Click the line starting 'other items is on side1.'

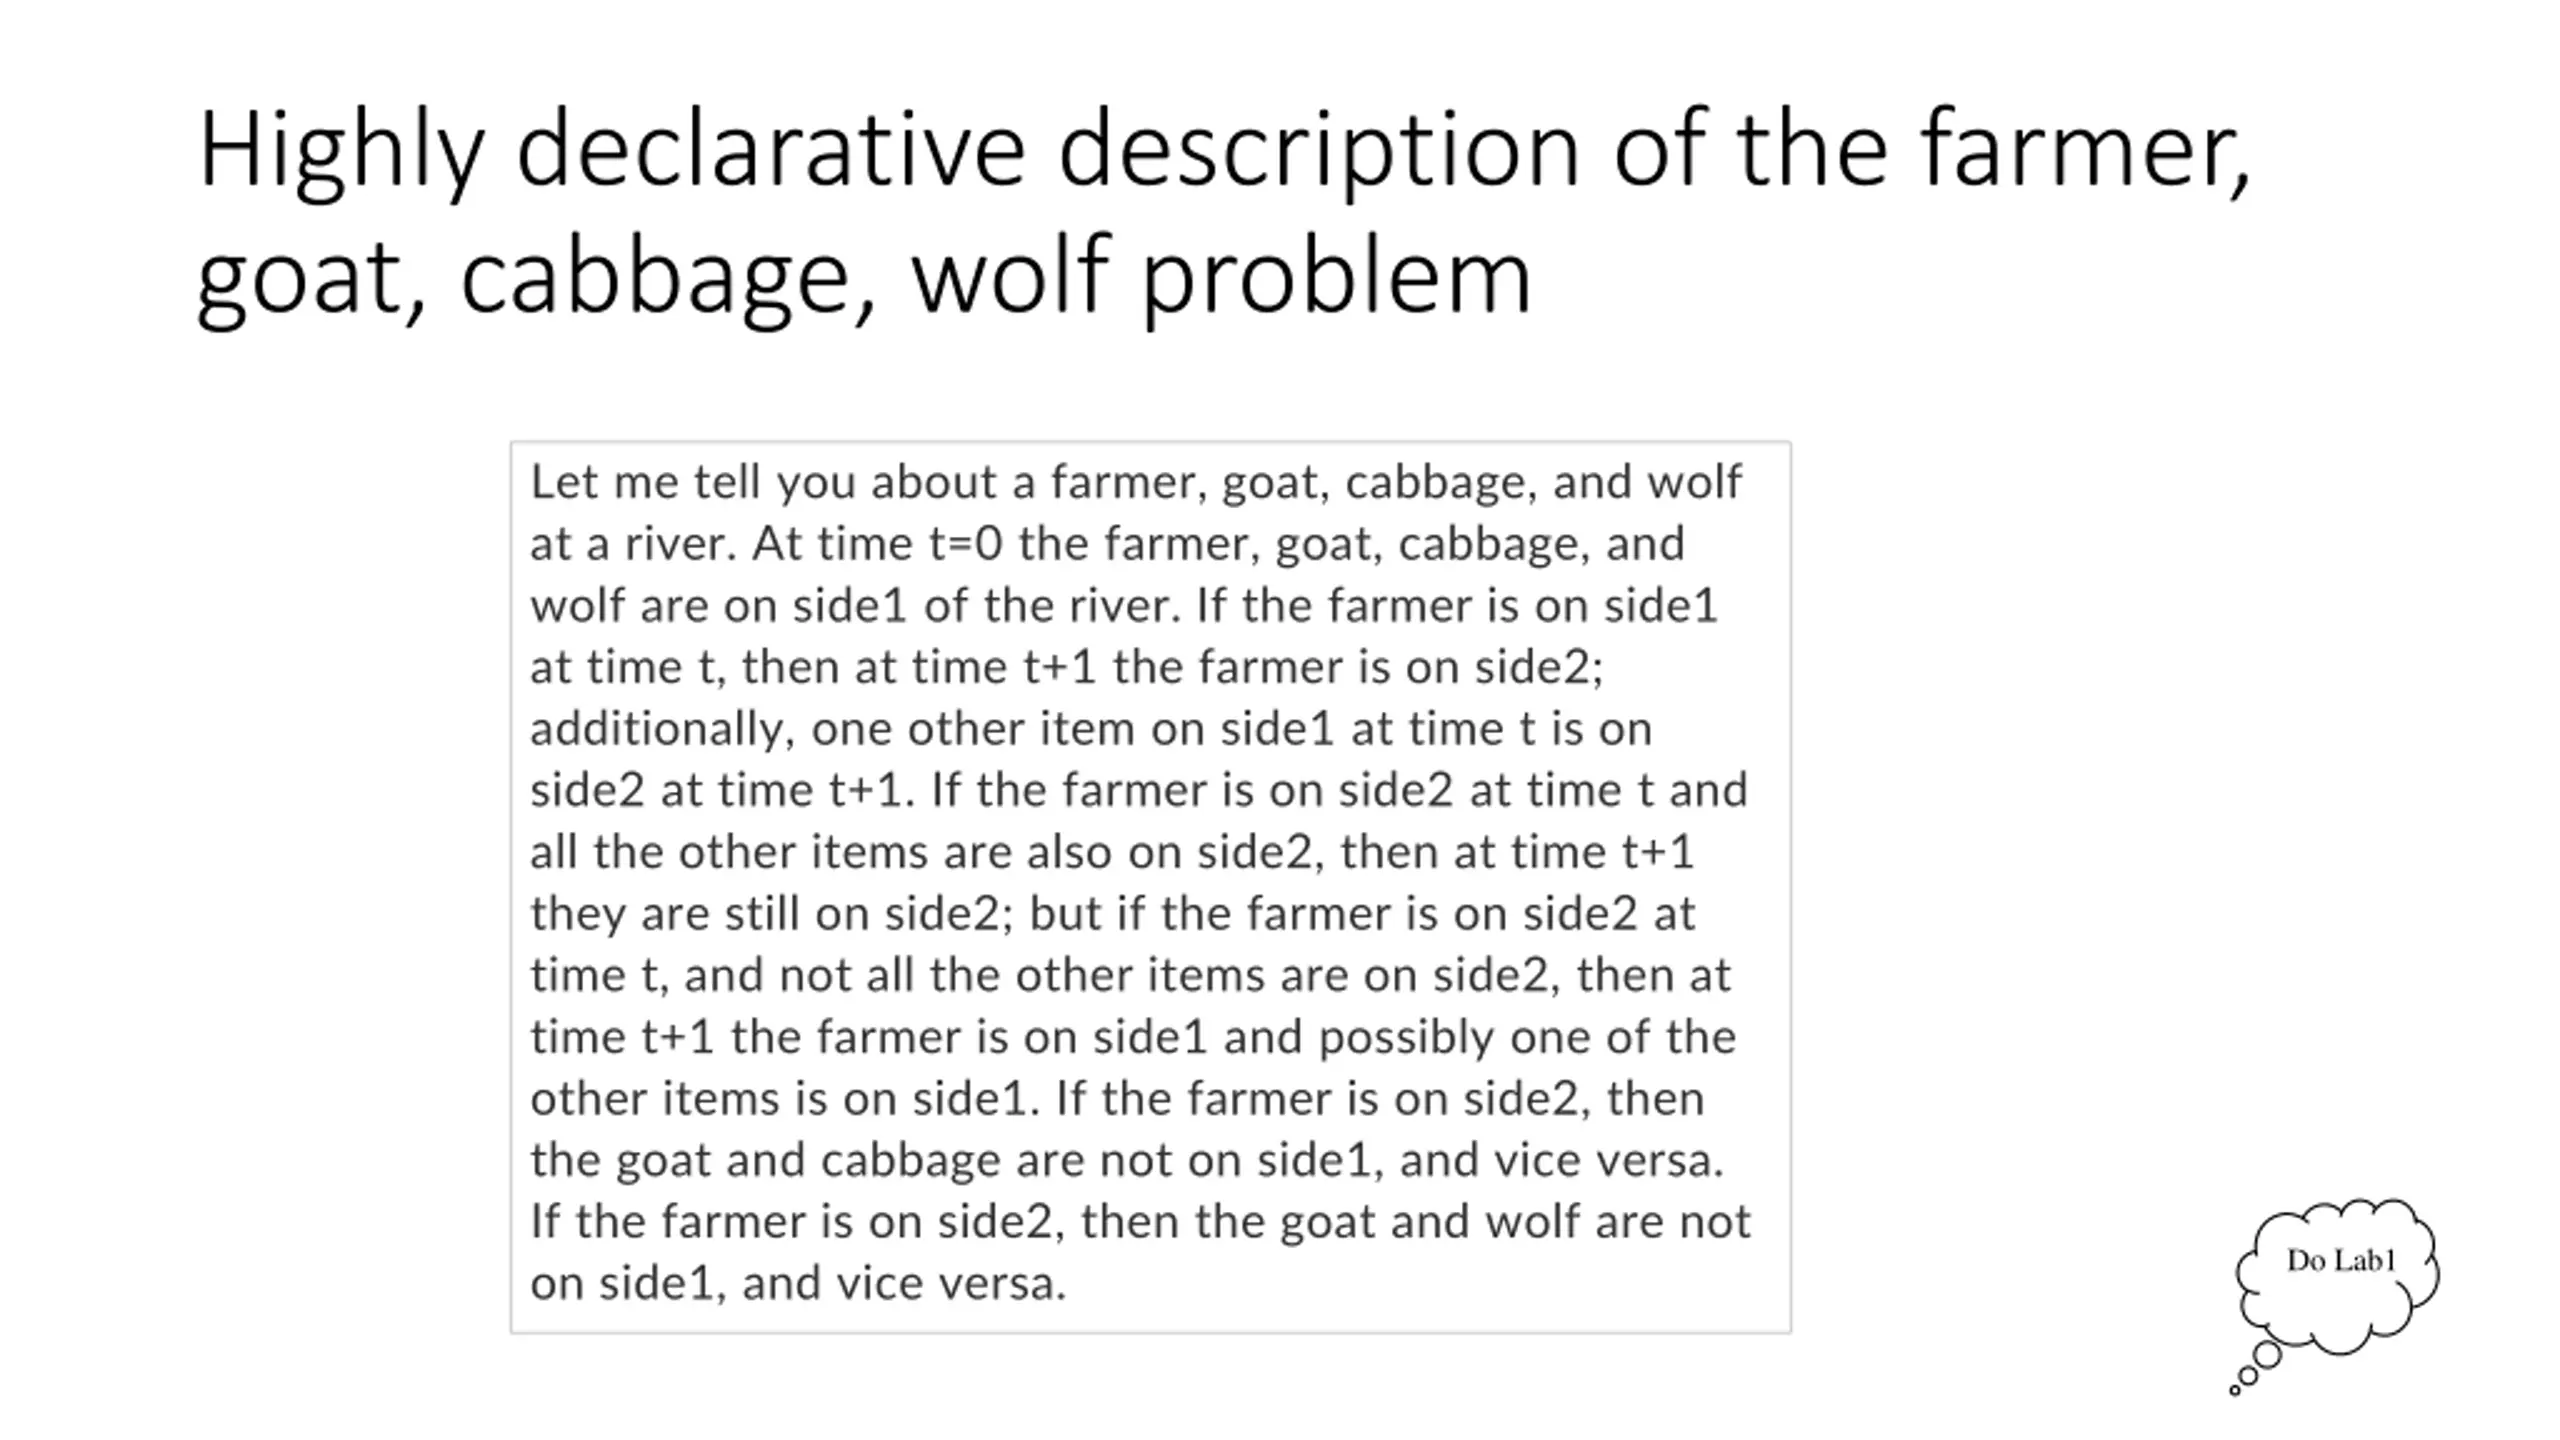(1117, 1099)
